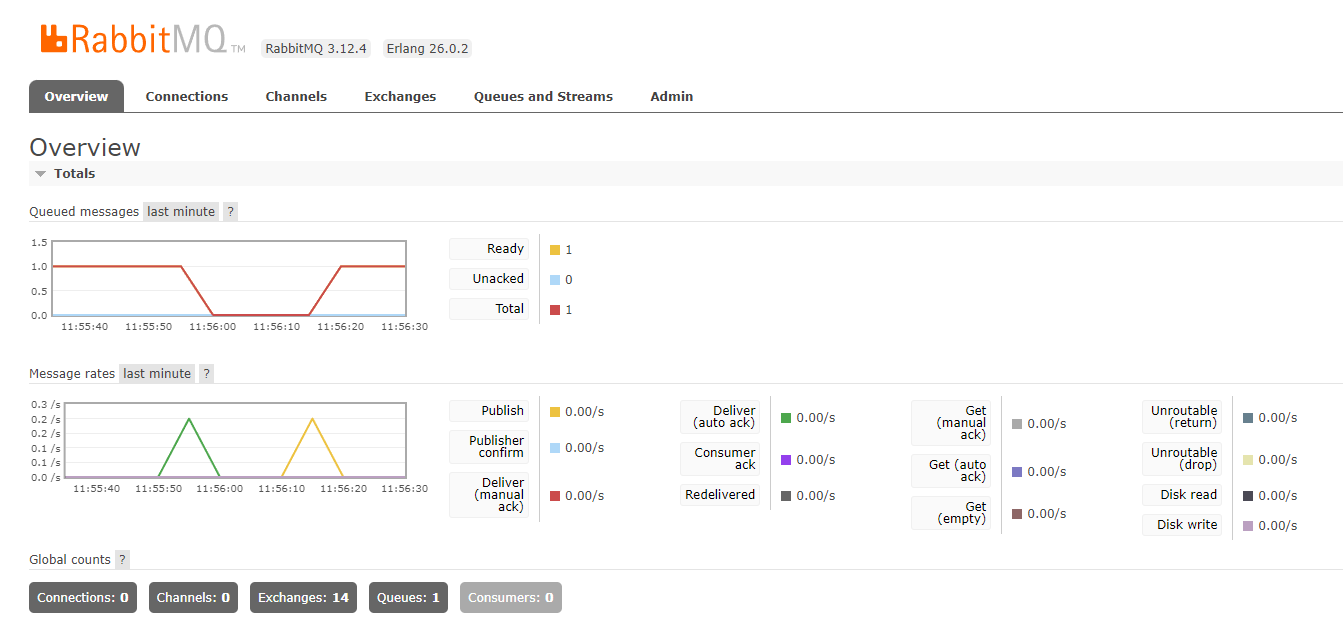This screenshot has width=1343, height=626.
Task: Click the Unacked label
Action: click(489, 279)
